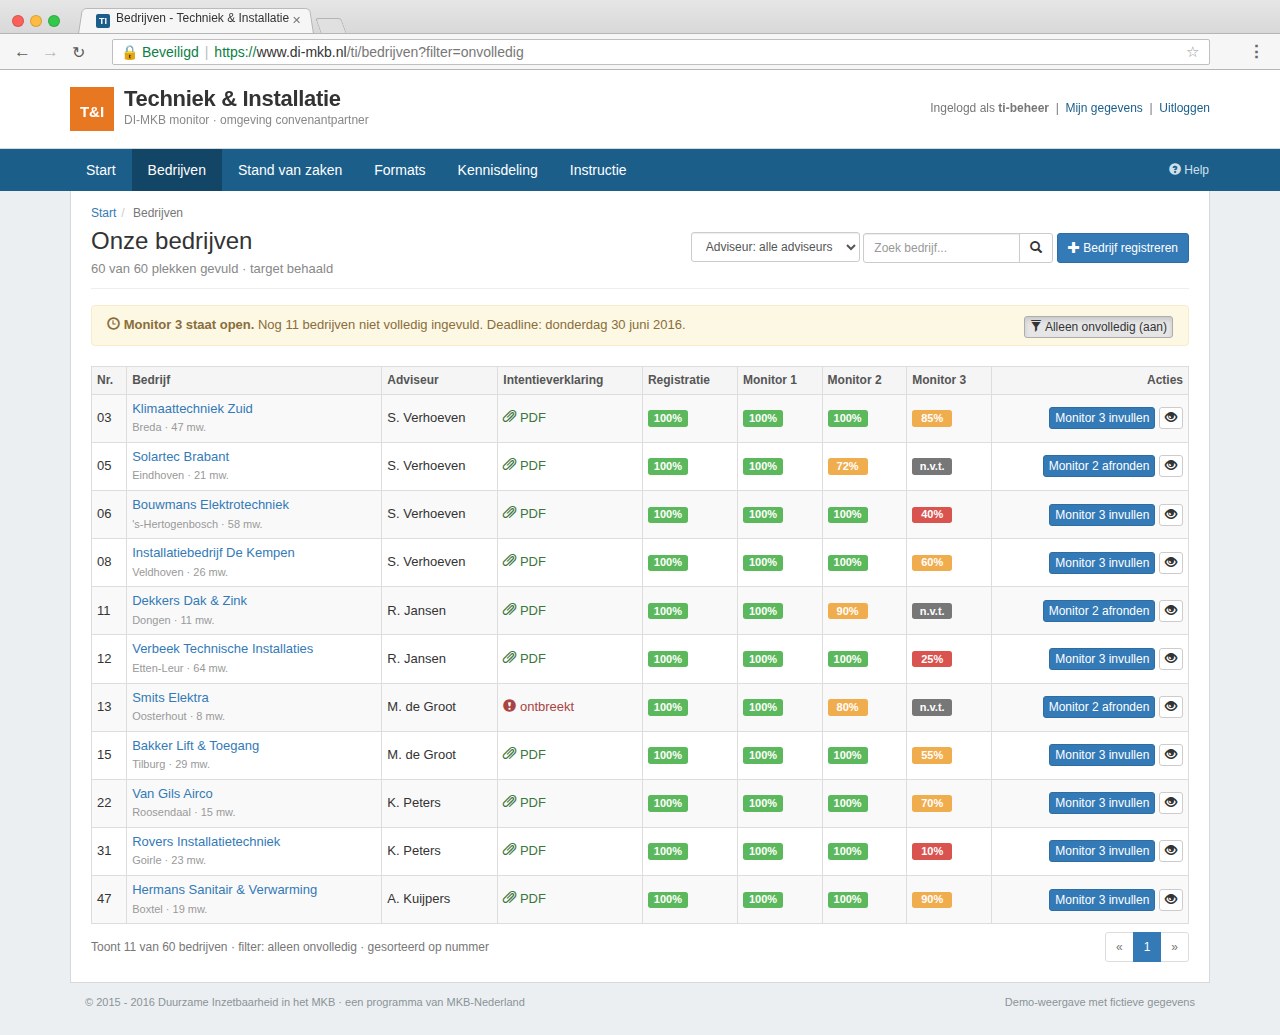Open the Formats menu item
The height and width of the screenshot is (1035, 1280).
point(400,170)
